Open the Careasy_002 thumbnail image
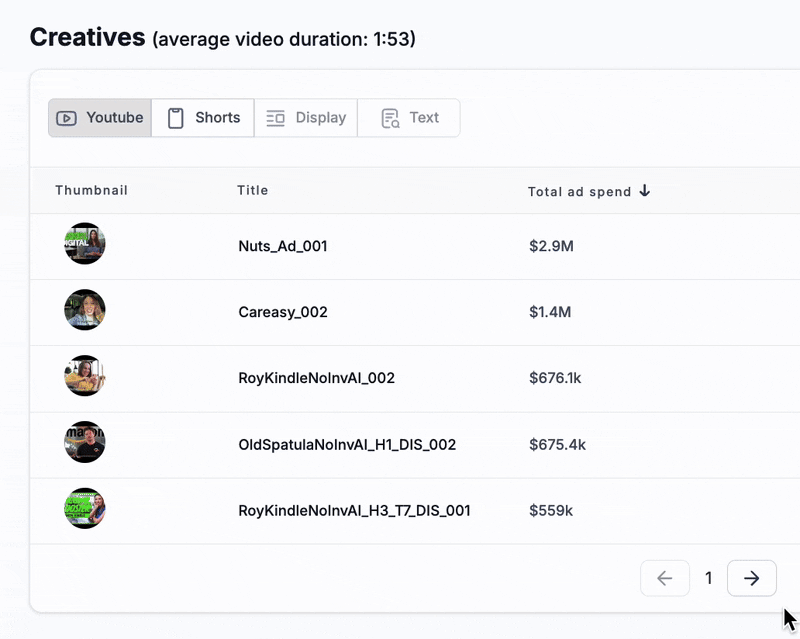Viewport: 800px width, 639px height. point(85,311)
